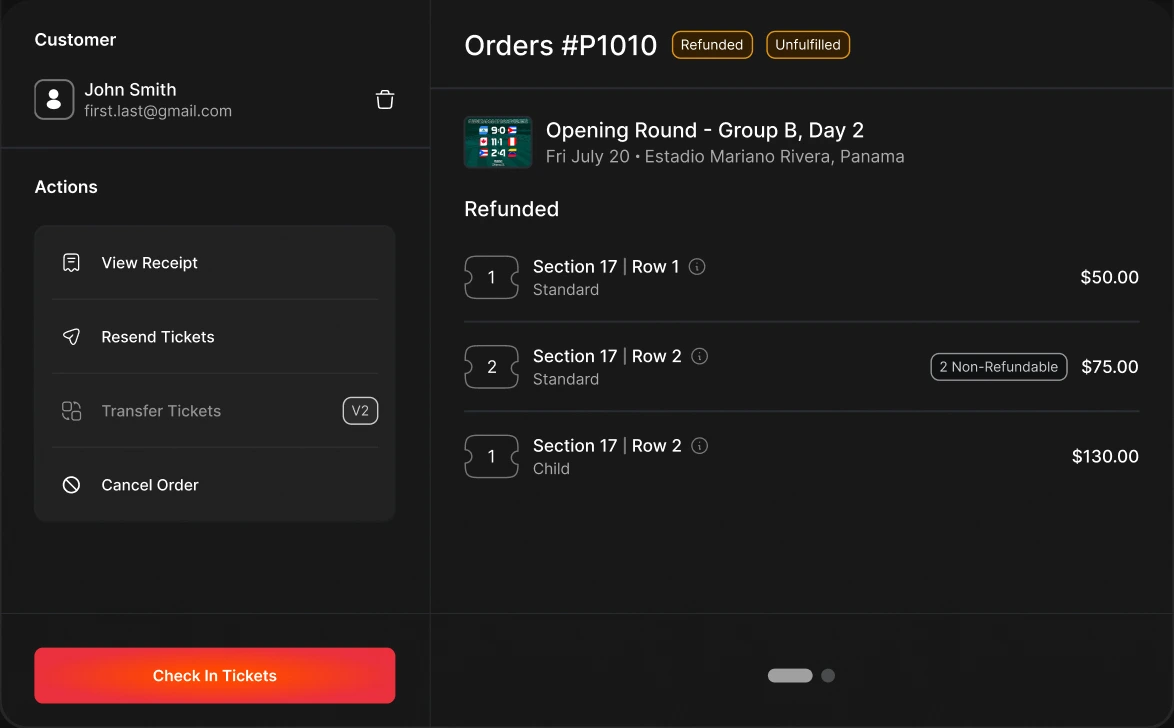Click the Unfulfilled status badge
1174x728 pixels.
coord(808,45)
